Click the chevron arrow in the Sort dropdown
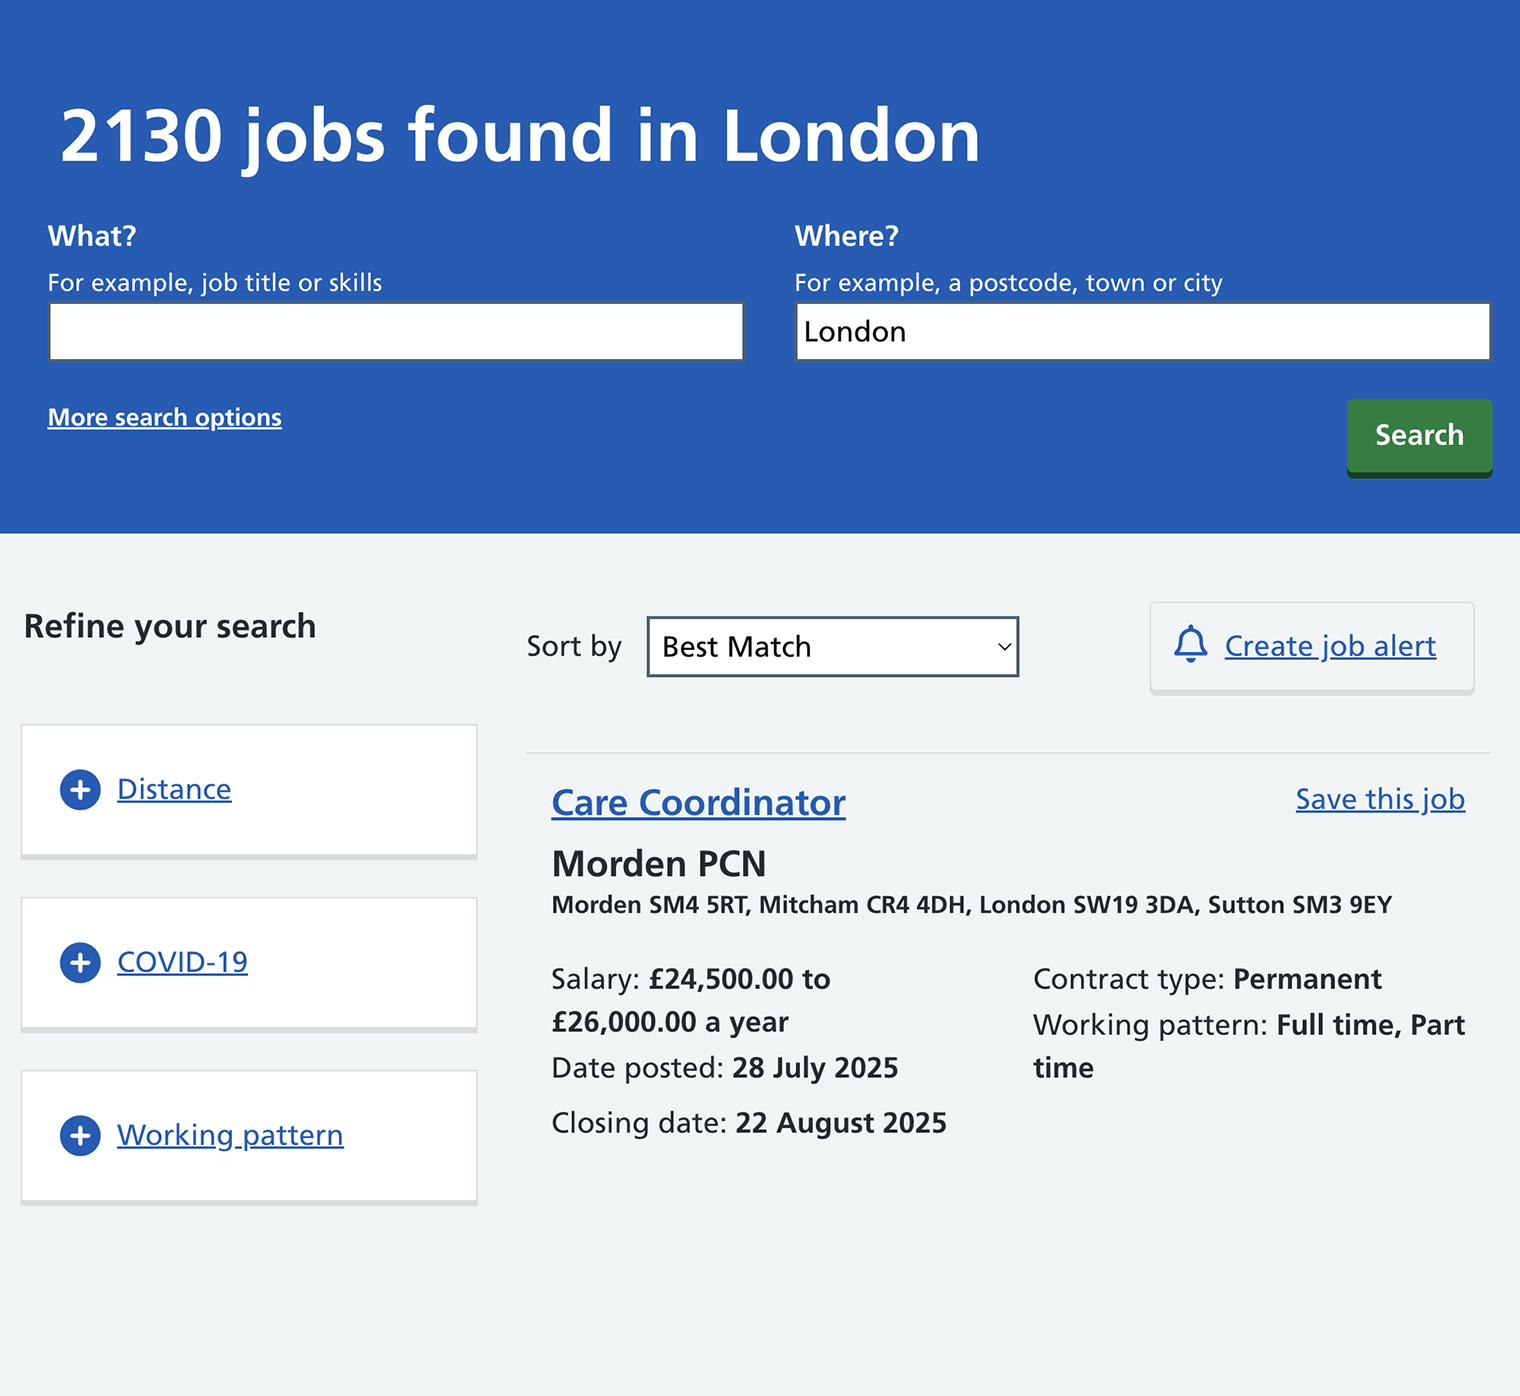The width and height of the screenshot is (1520, 1396). (1004, 647)
